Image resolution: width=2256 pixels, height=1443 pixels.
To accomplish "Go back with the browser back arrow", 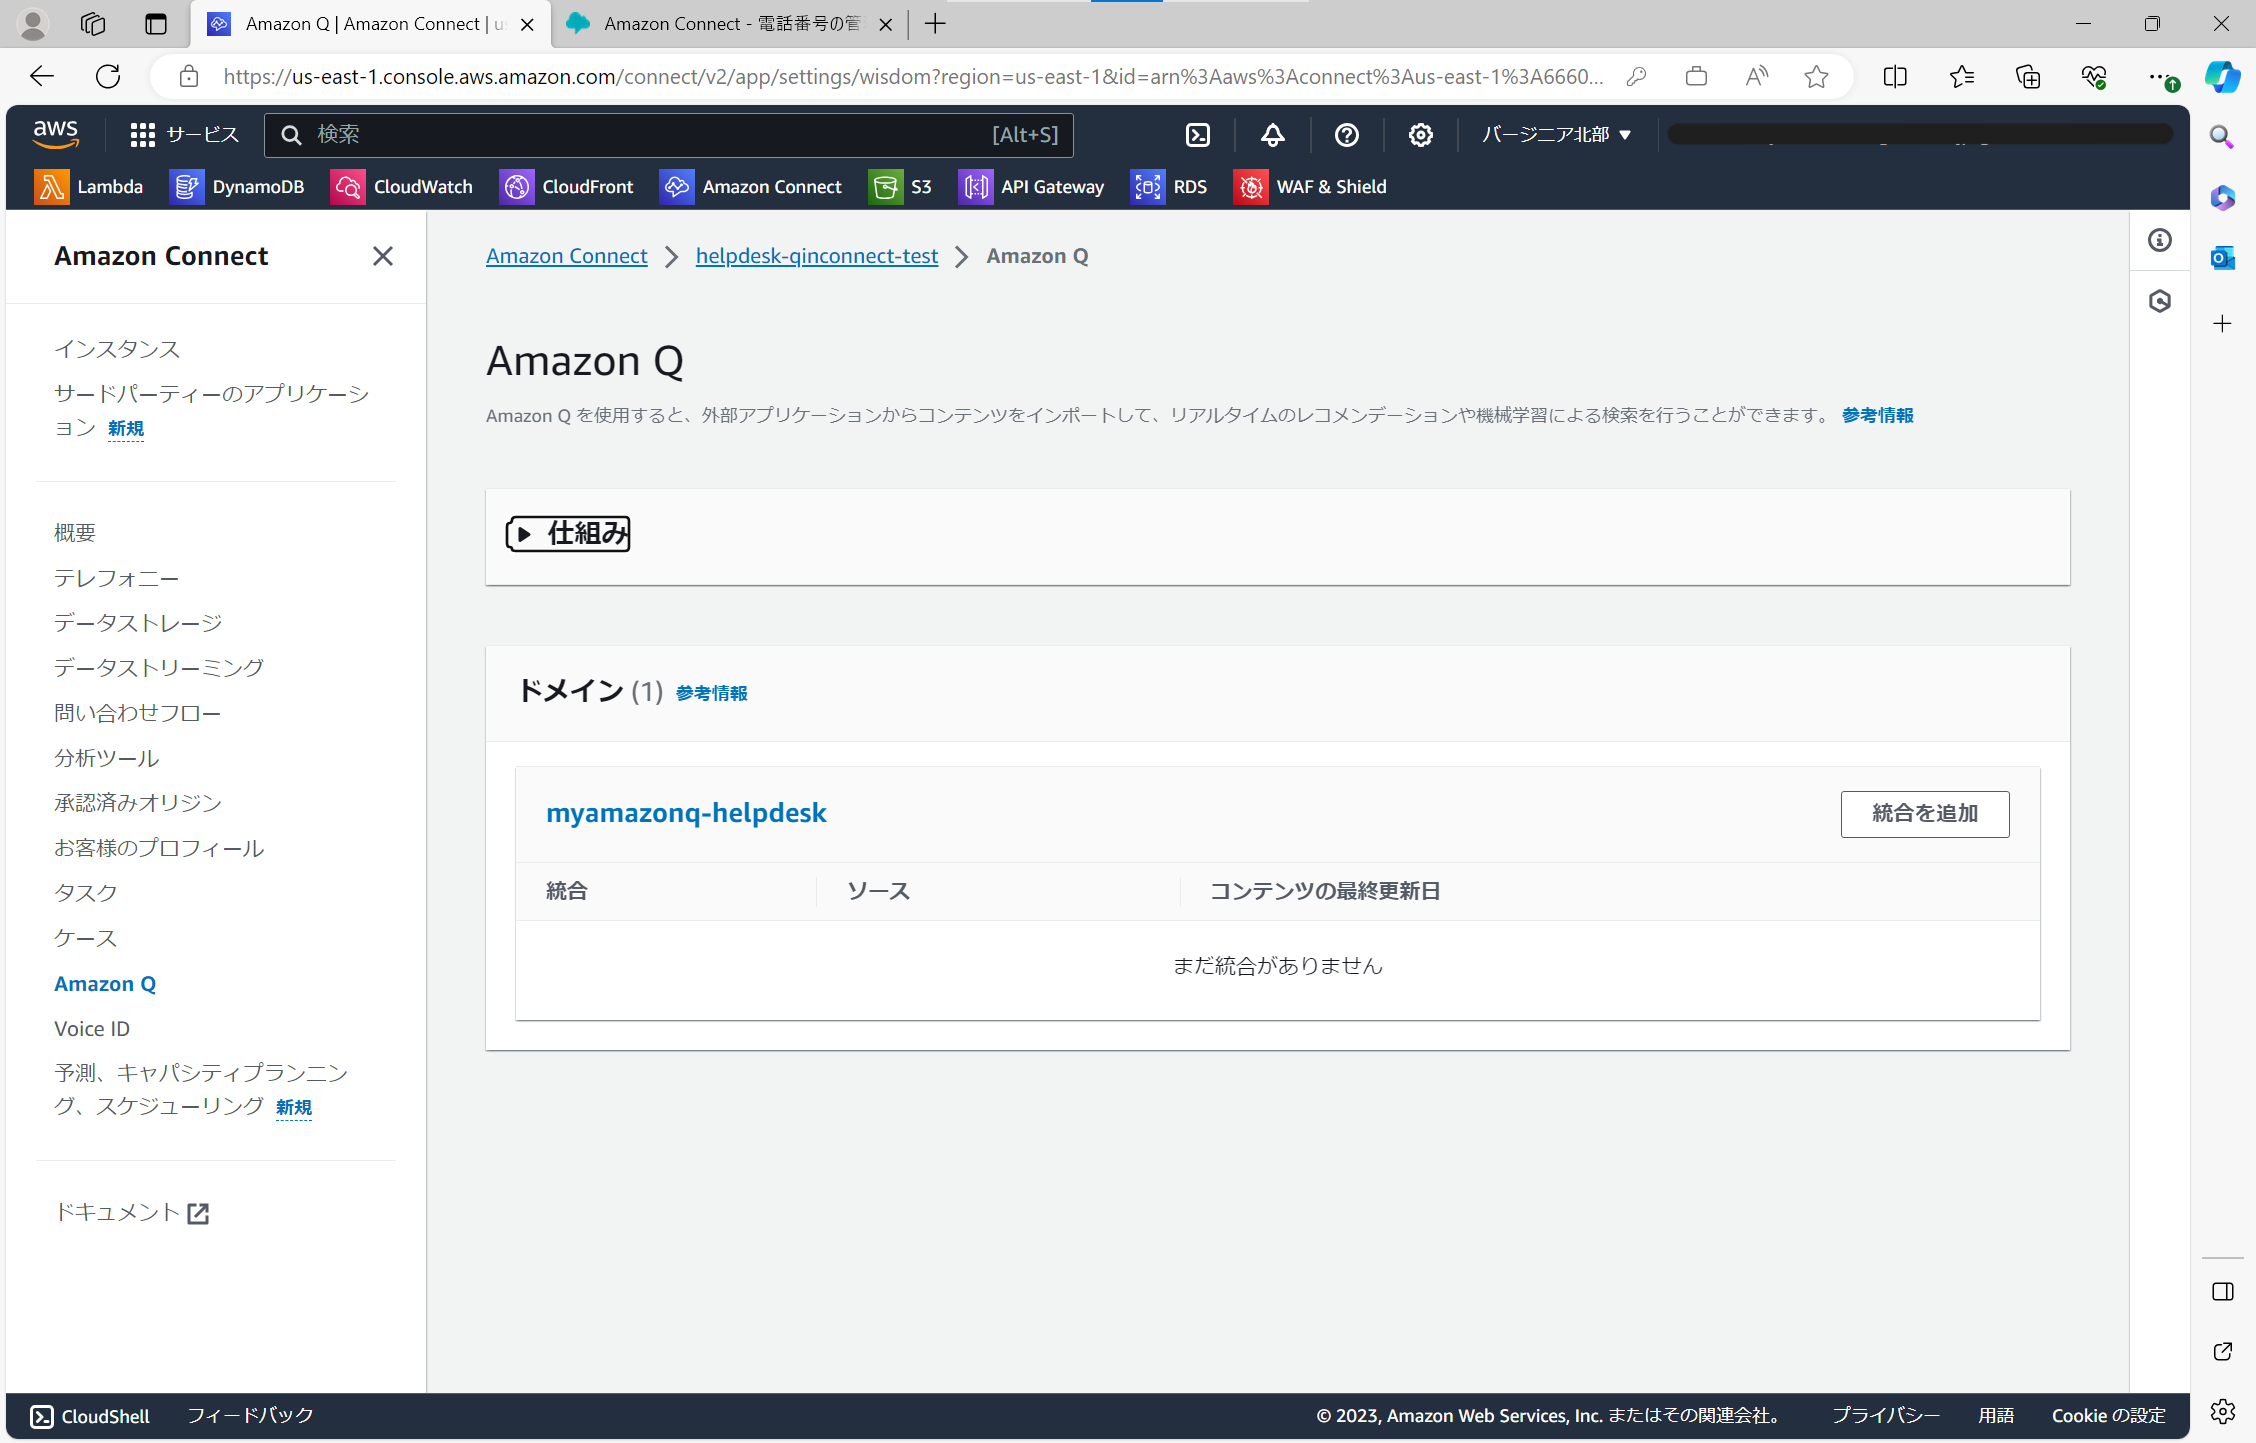I will pyautogui.click(x=42, y=76).
